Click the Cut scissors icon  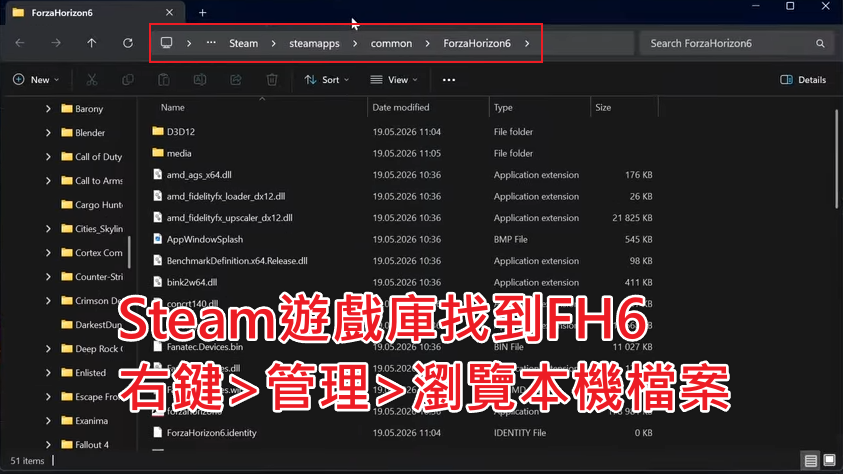click(92, 80)
